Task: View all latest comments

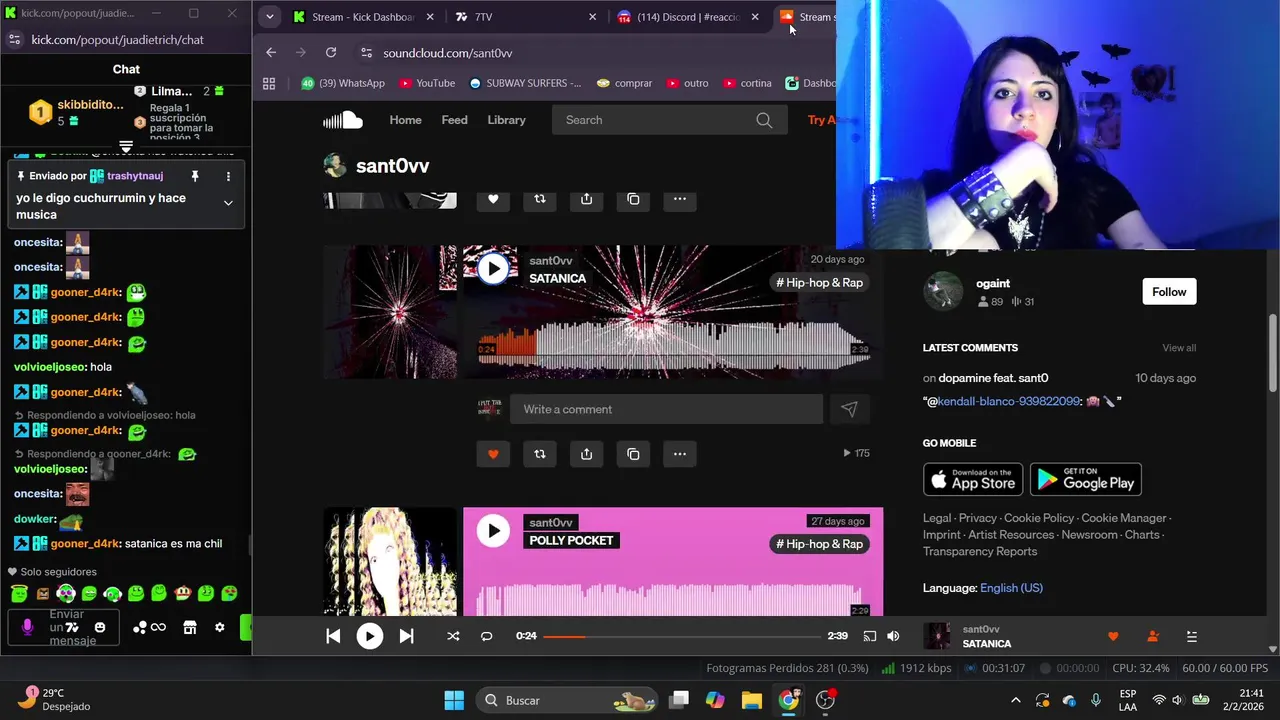Action: (x=1179, y=348)
